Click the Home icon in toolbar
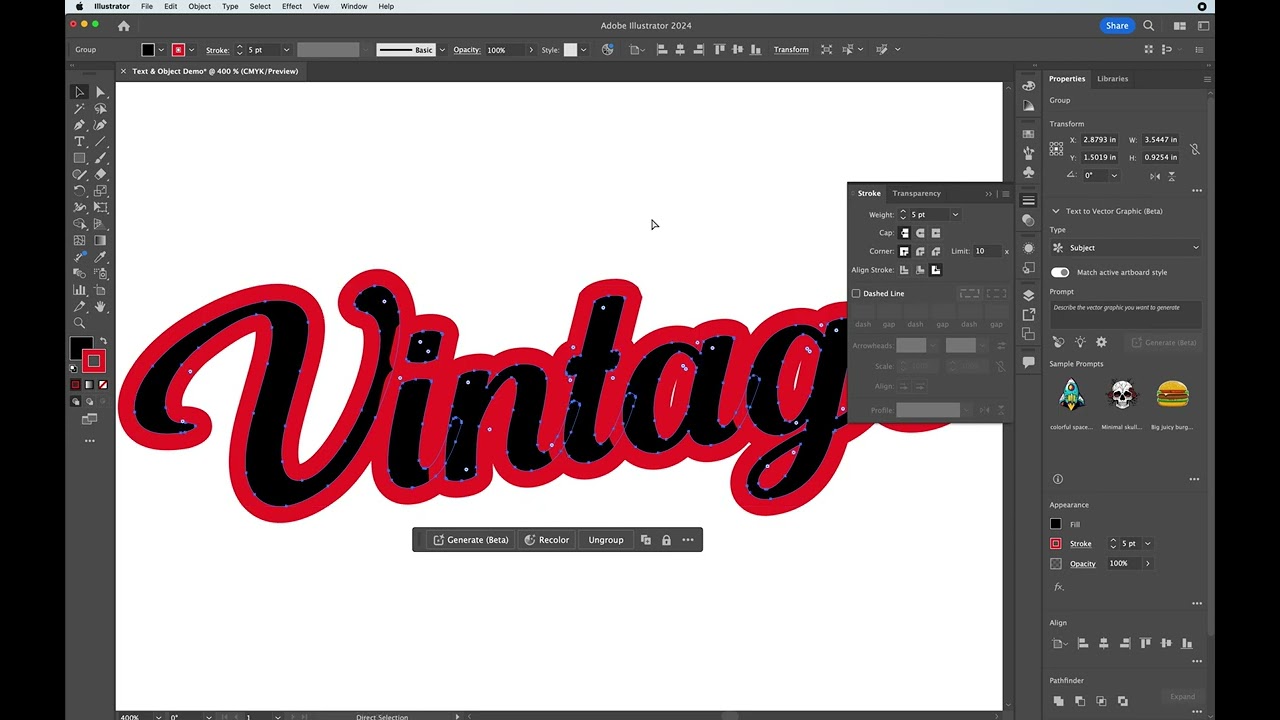The image size is (1280, 720). [x=124, y=26]
